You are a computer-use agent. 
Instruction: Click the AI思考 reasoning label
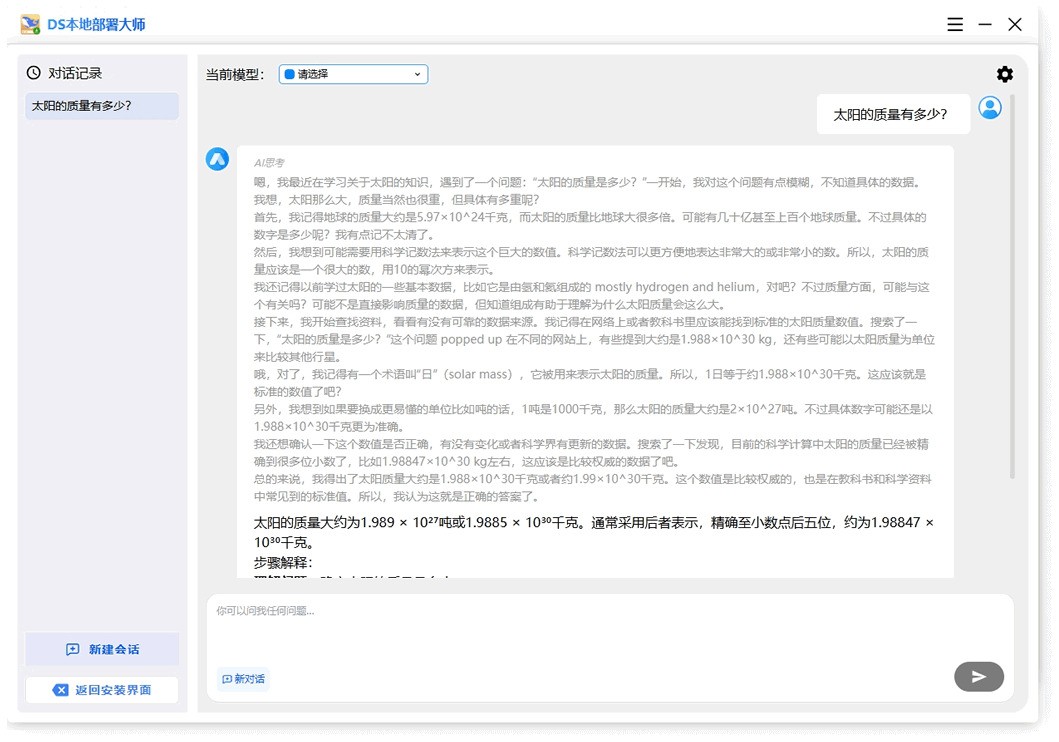point(268,162)
